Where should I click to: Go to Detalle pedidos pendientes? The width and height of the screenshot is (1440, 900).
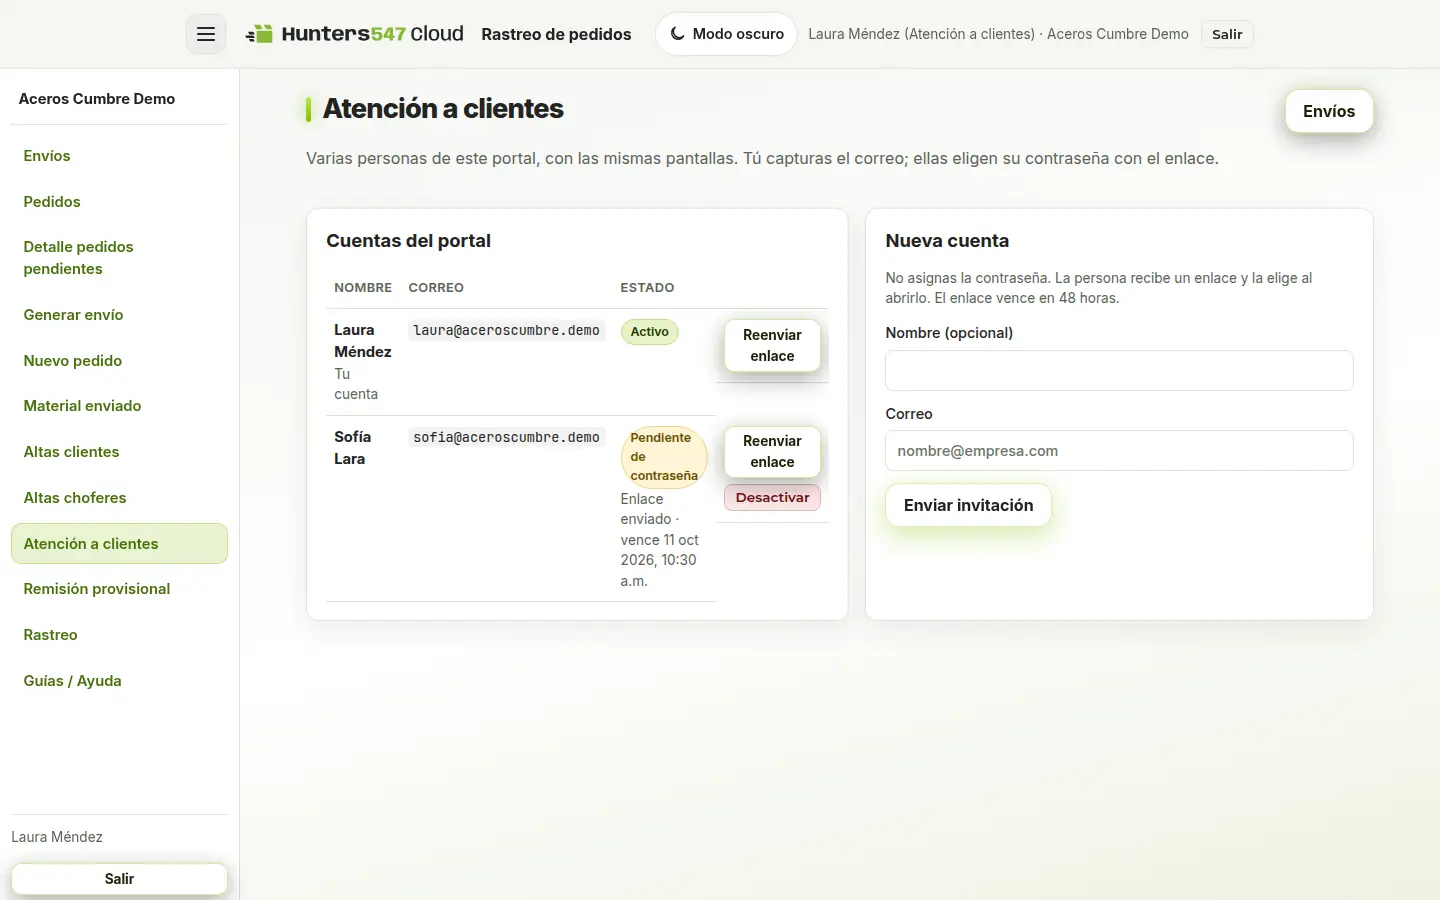[x=119, y=258]
